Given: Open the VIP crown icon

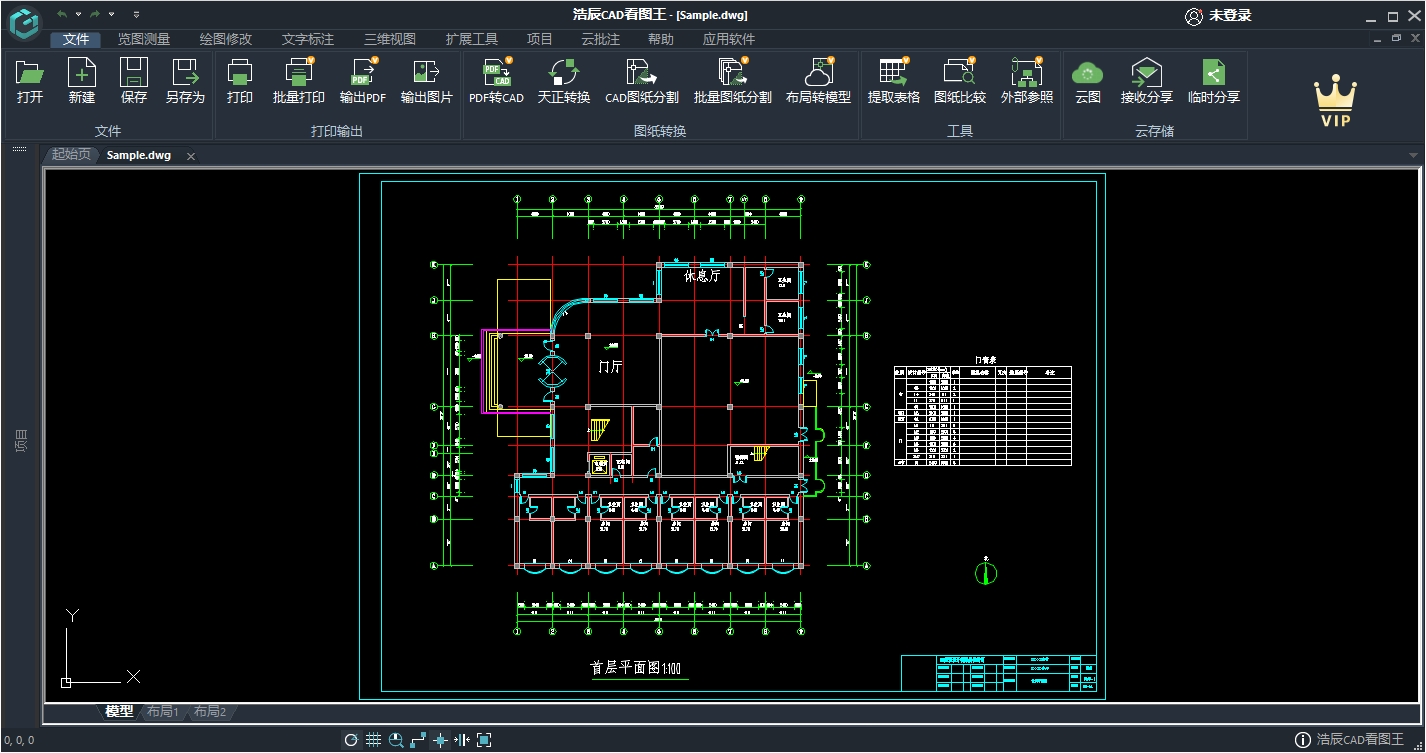Looking at the screenshot, I should (x=1335, y=102).
